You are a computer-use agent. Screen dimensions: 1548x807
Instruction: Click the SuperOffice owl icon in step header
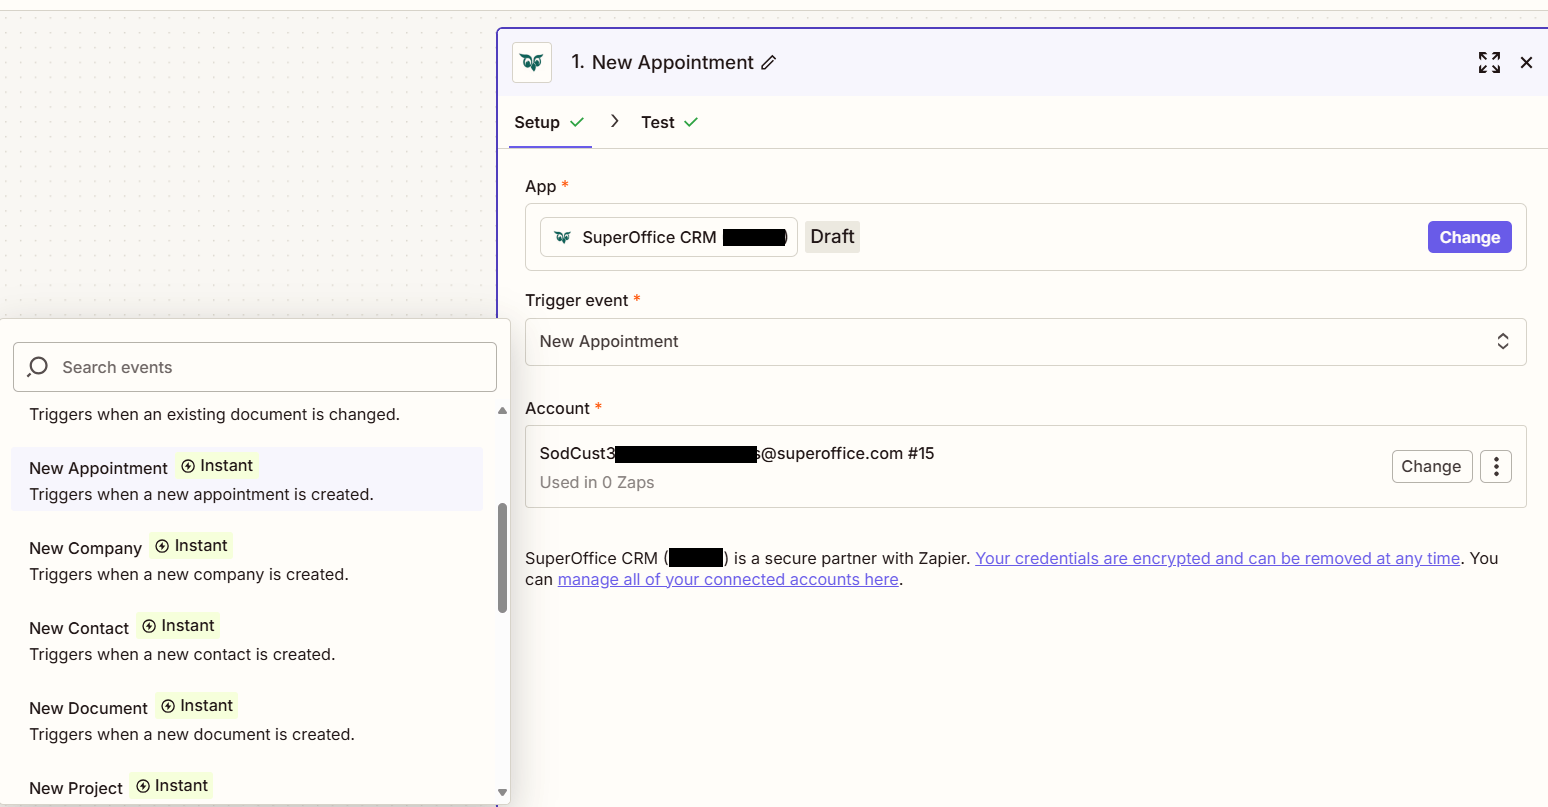[531, 62]
